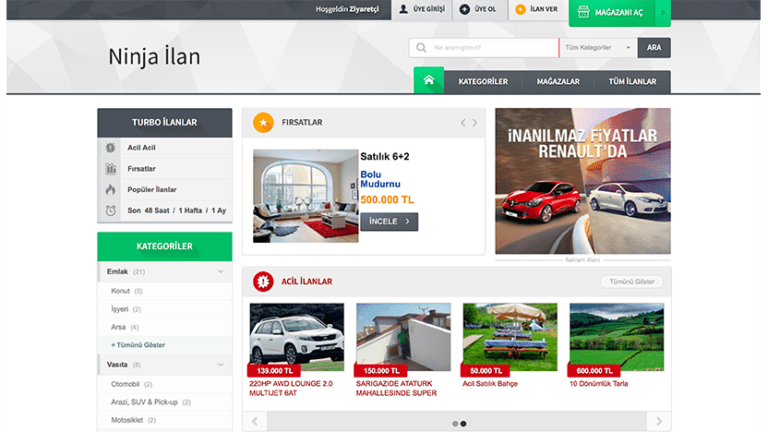Image resolution: width=768 pixels, height=432 pixels.
Task: Click the Son 48 Saat clock icon
Action: coord(111,211)
